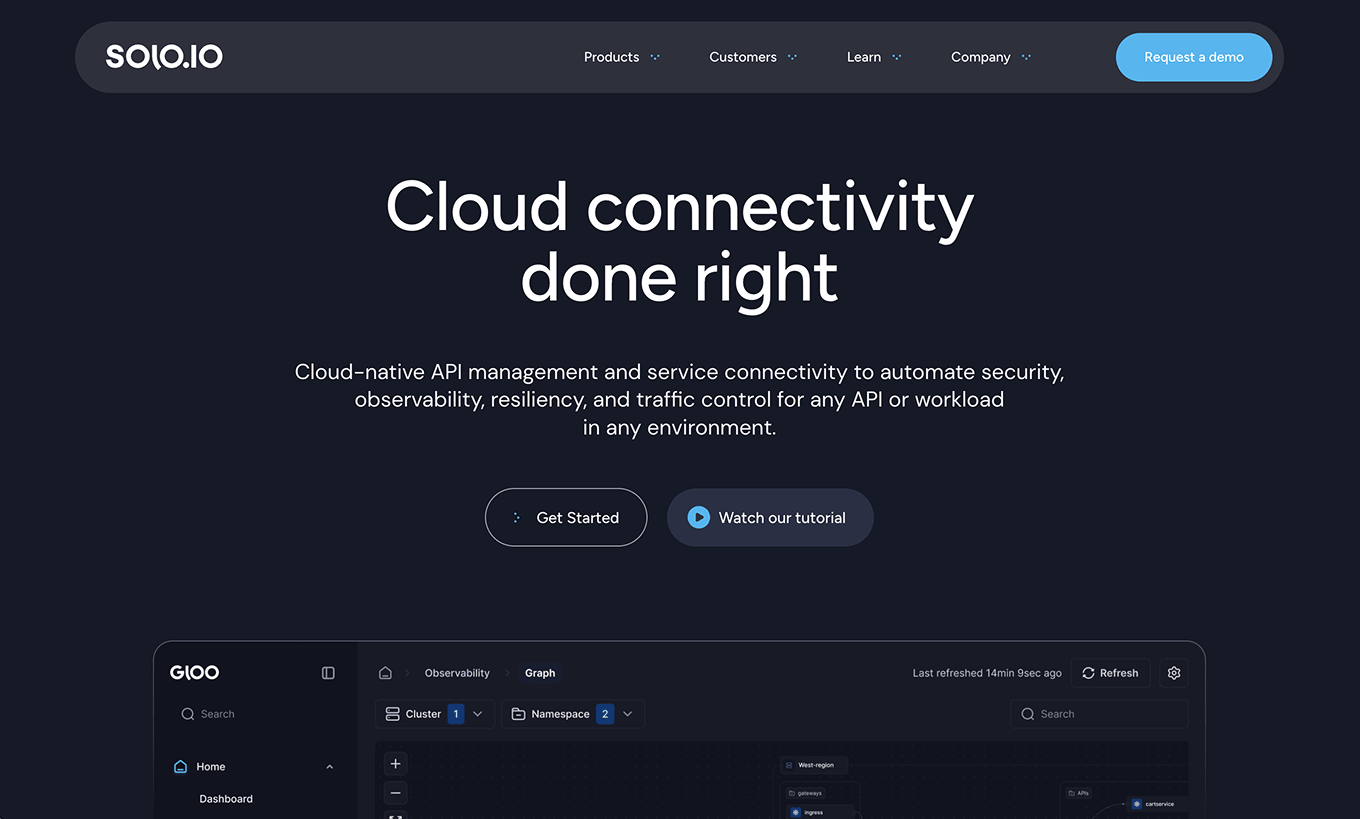Click the graph zoom out minus button
1360x819 pixels.
[396, 794]
